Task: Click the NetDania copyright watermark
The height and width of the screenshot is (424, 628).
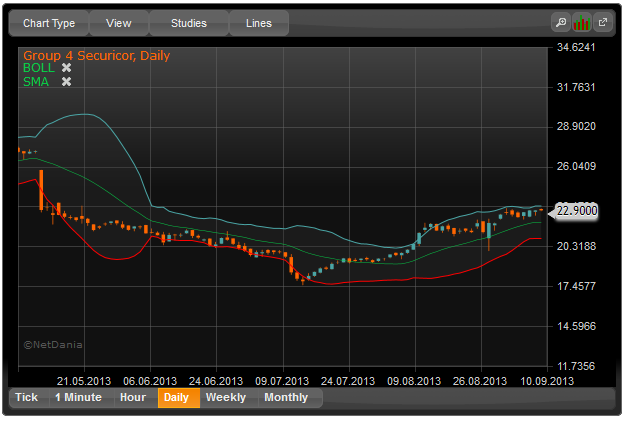Action: point(53,345)
